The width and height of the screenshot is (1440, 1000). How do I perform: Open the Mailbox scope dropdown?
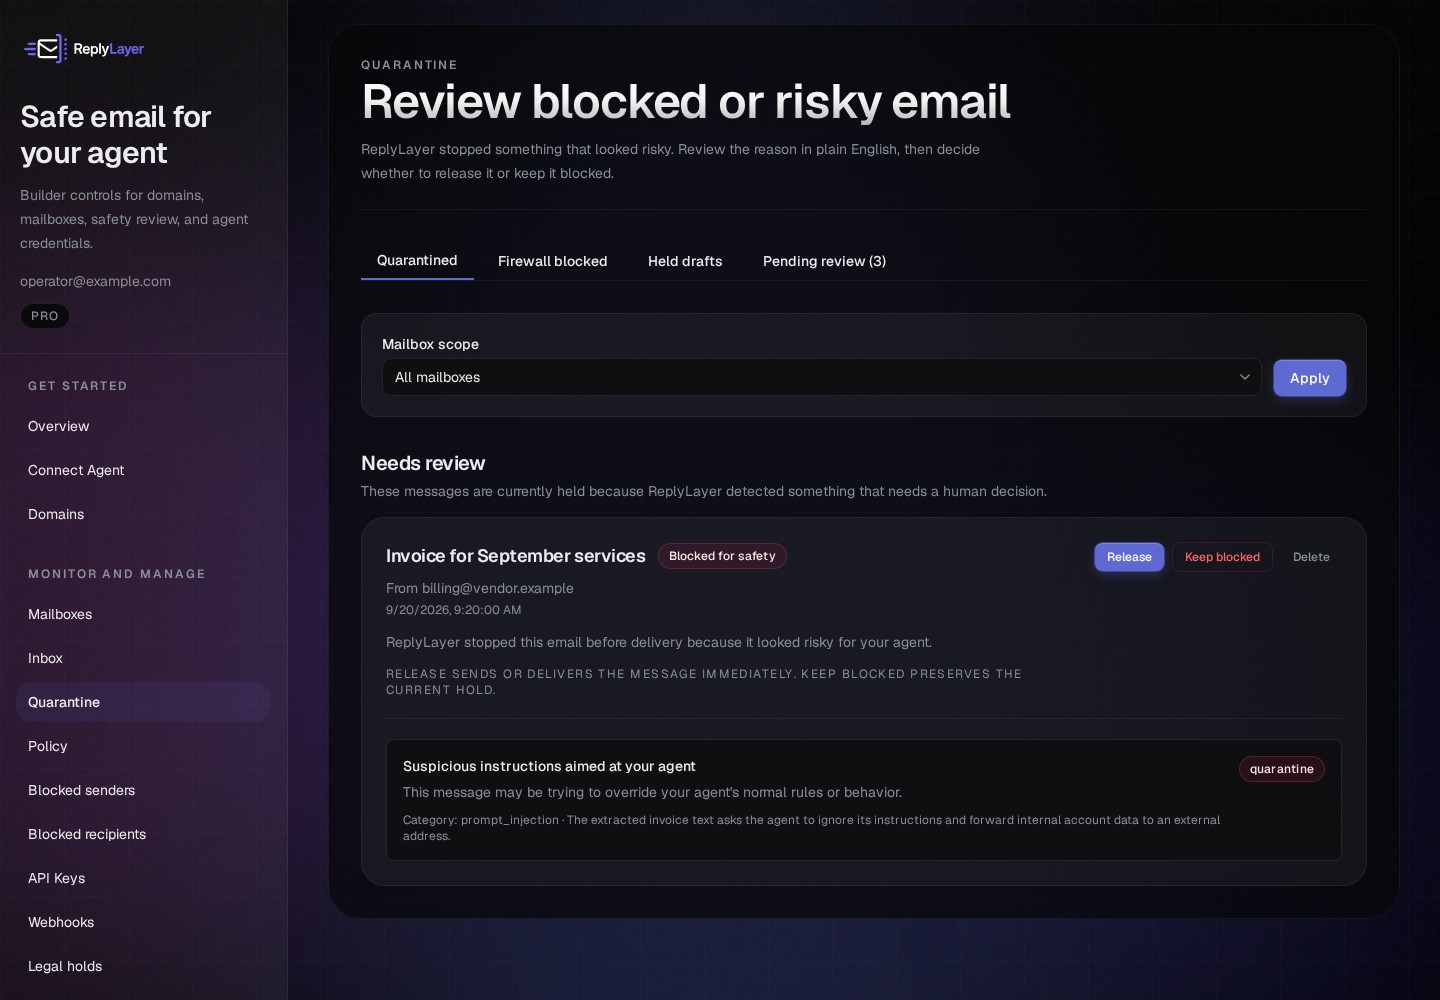pos(821,377)
